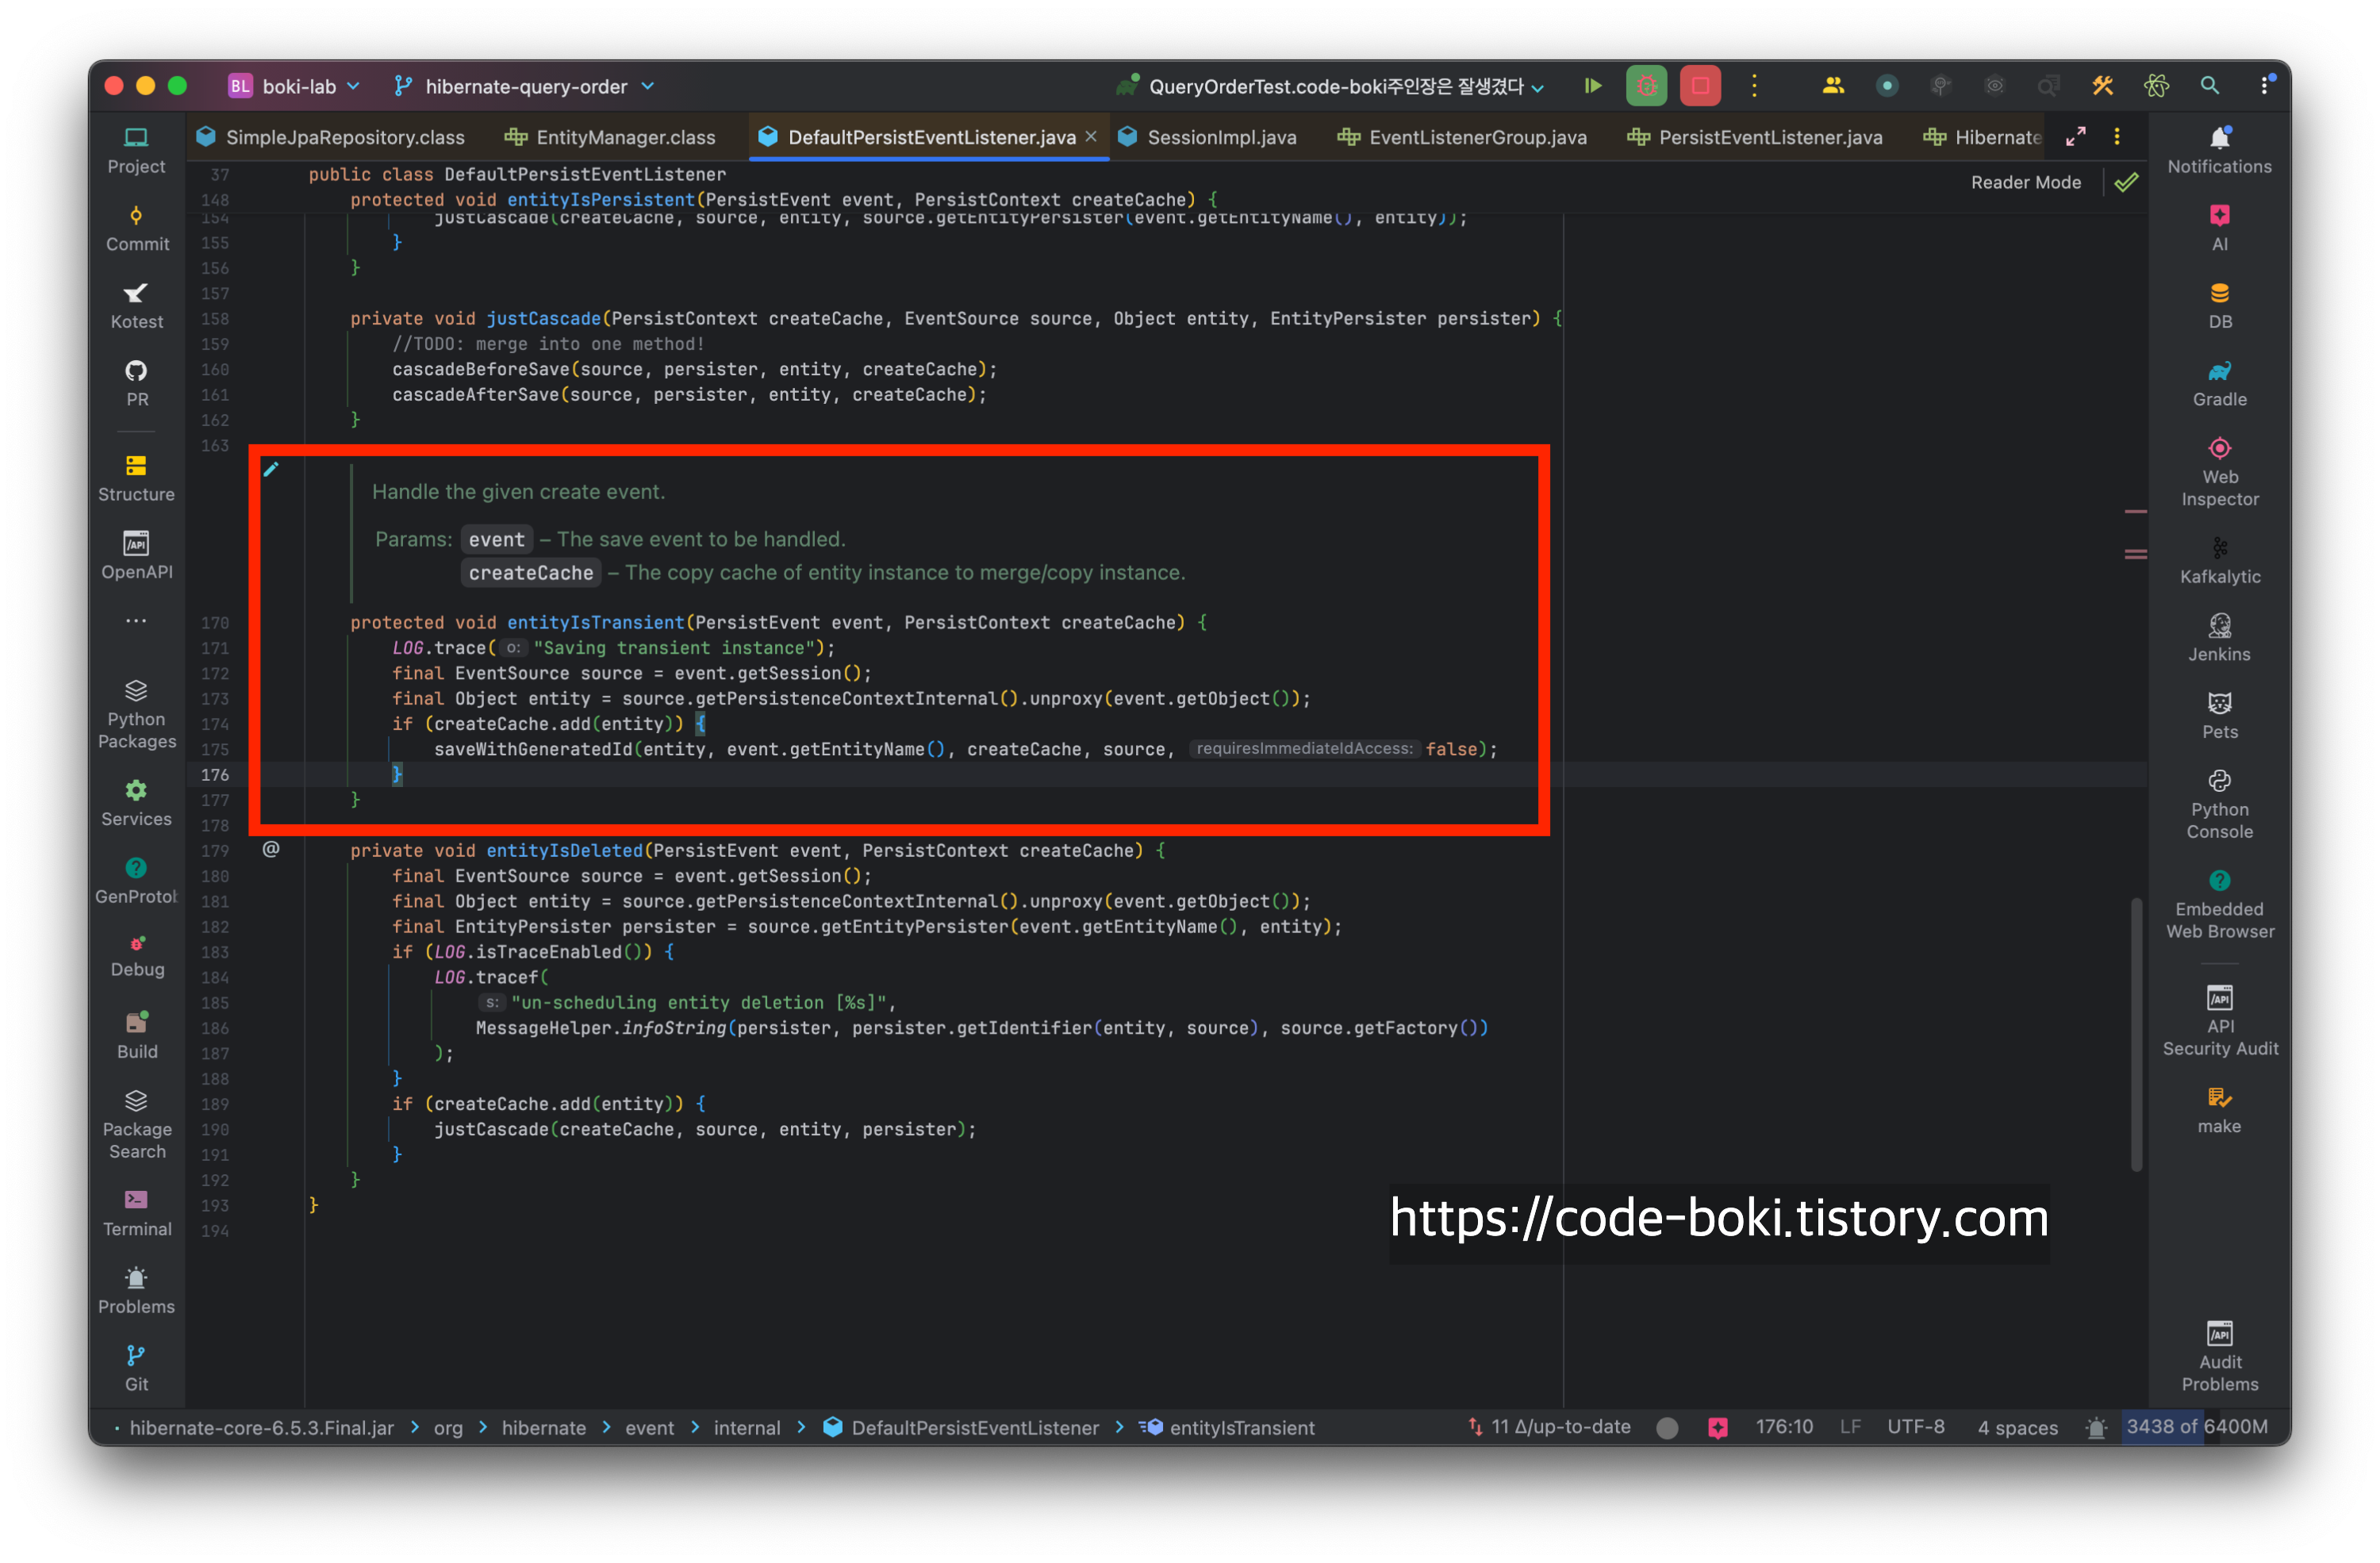This screenshot has height=1563, width=2380.
Task: Switch to EntityManager.class tab
Action: tap(625, 137)
